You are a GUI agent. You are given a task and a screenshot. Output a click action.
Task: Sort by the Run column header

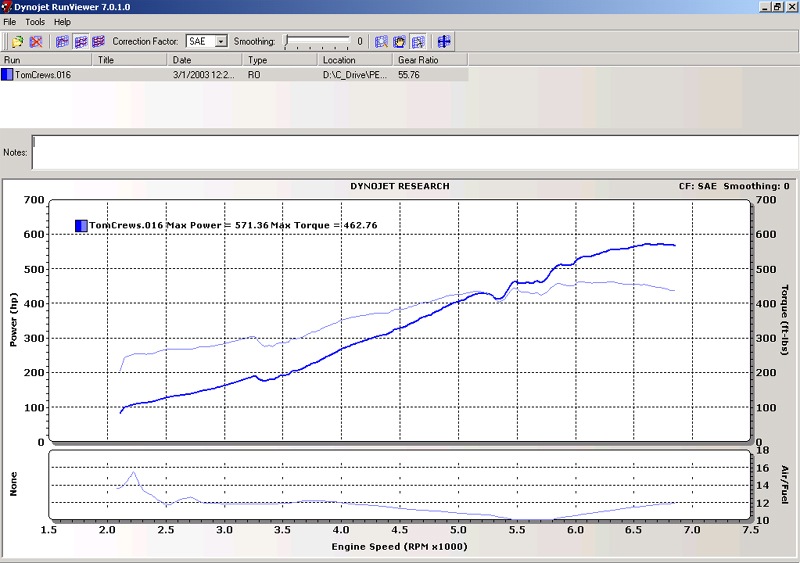click(x=46, y=60)
